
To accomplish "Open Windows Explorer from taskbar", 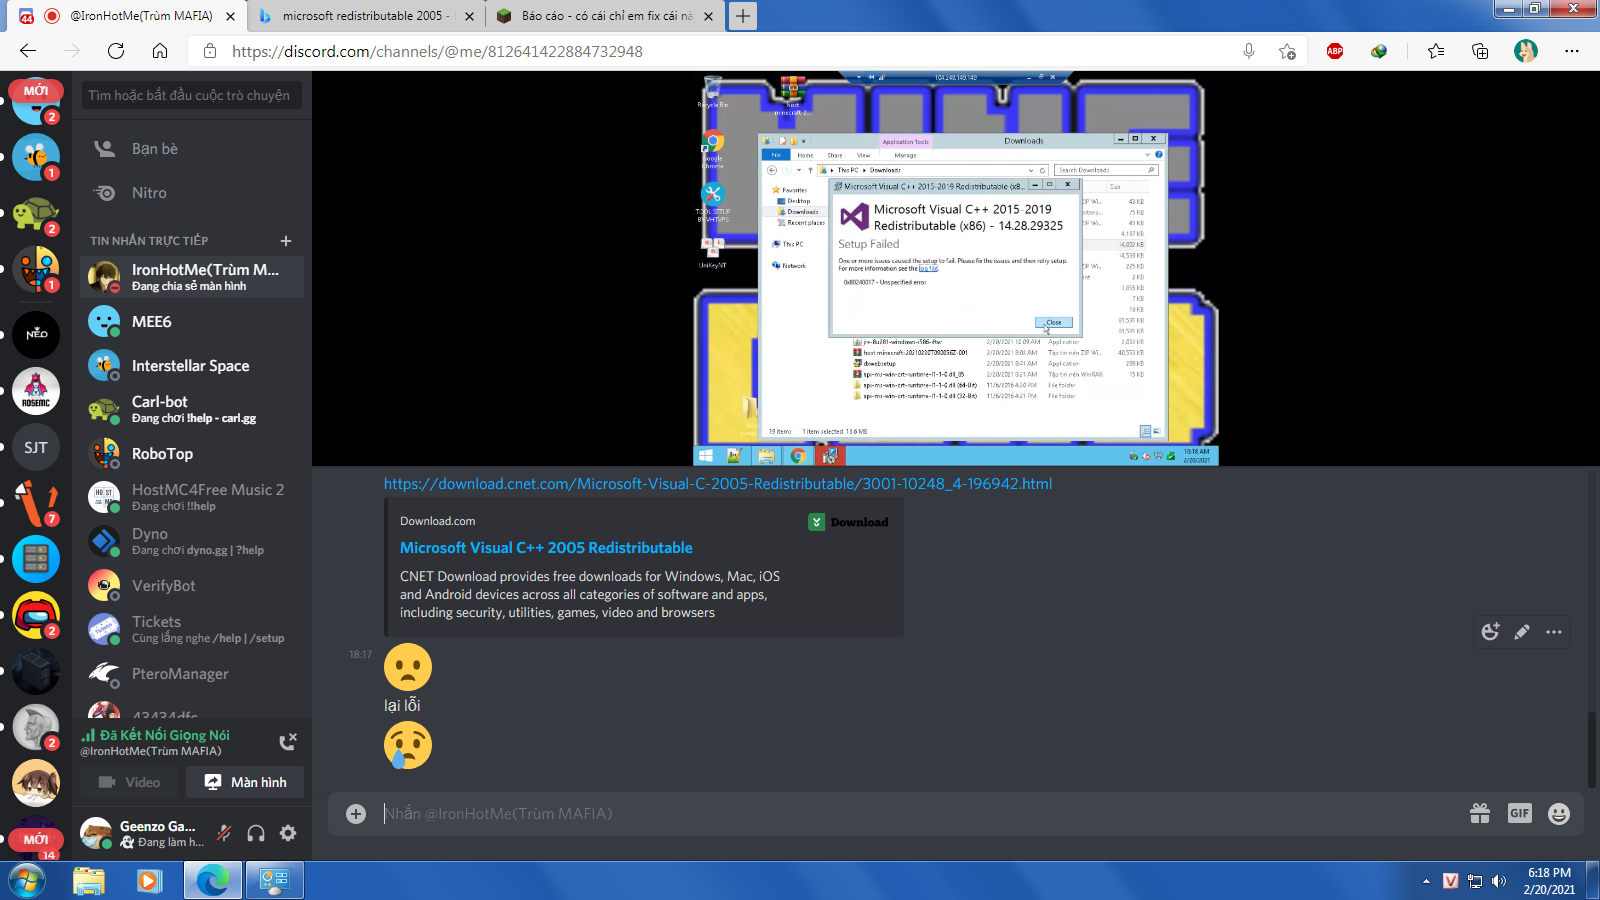I will (x=89, y=881).
